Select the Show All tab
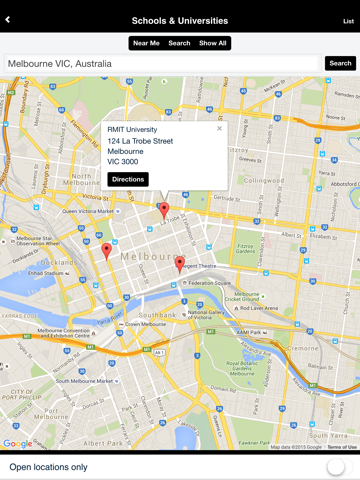The width and height of the screenshot is (360, 480). [213, 43]
